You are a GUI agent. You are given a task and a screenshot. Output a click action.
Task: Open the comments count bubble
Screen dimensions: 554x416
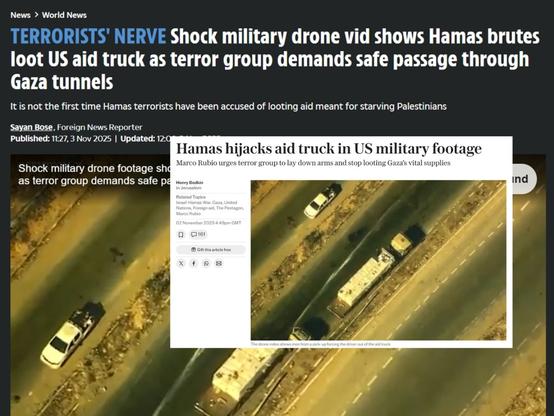198,234
